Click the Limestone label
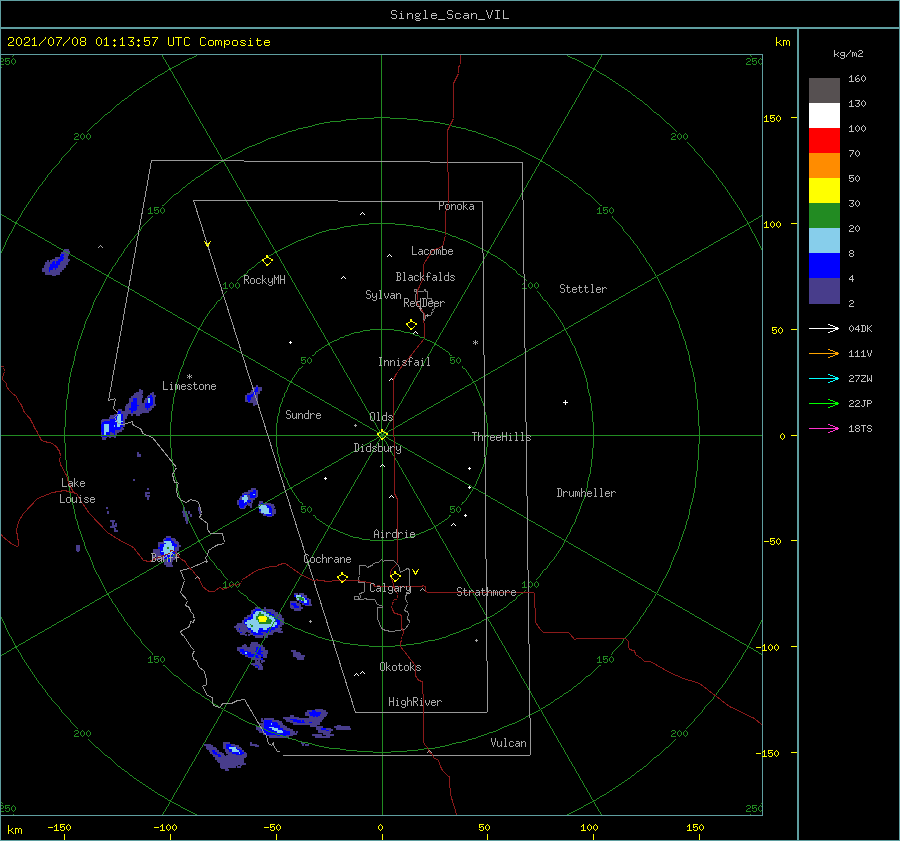The width and height of the screenshot is (900, 841). tap(189, 386)
